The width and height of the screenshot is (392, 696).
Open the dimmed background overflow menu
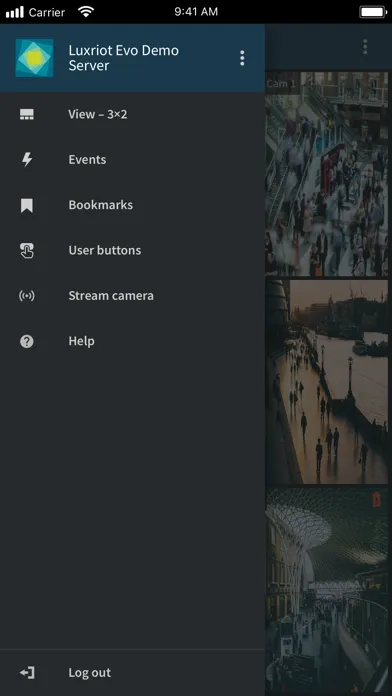click(x=365, y=47)
